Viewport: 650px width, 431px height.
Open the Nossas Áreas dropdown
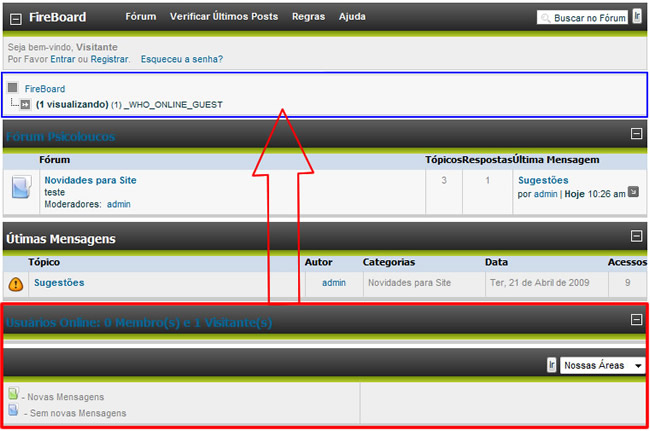(x=602, y=366)
